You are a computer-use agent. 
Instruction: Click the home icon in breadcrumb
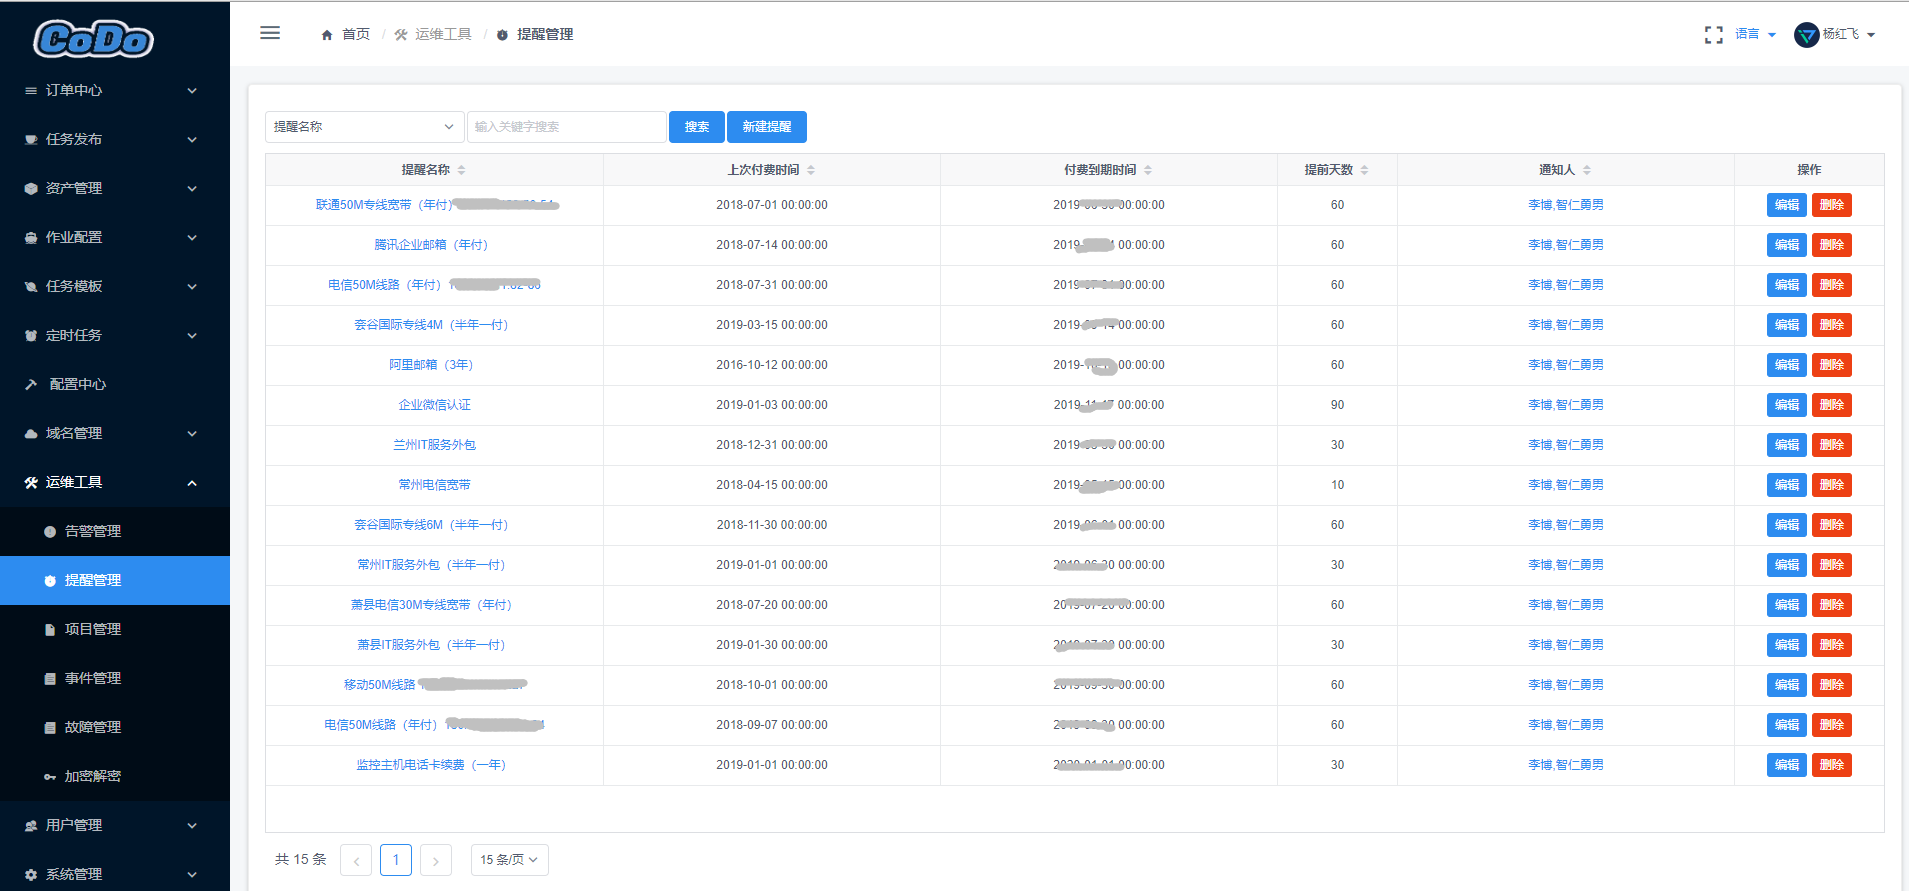pyautogui.click(x=327, y=35)
